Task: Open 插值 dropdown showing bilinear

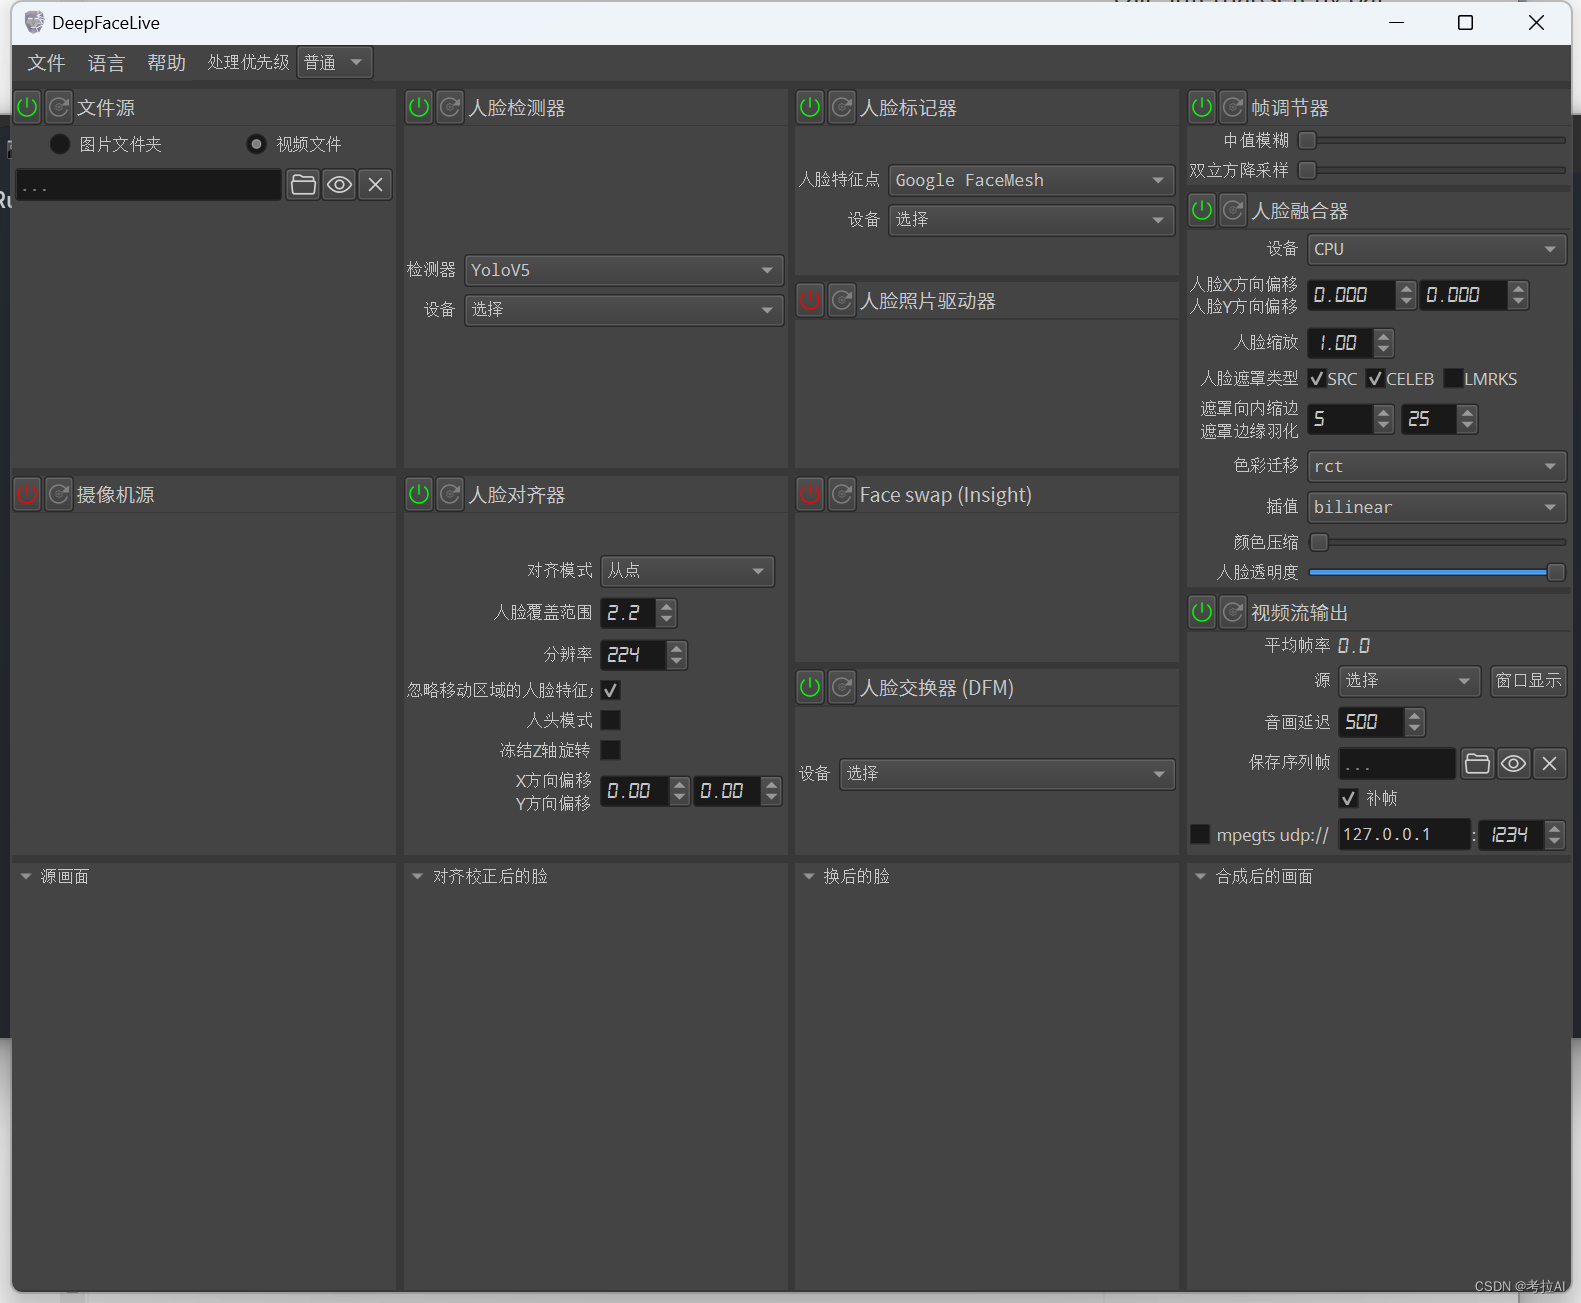Action: click(1436, 507)
